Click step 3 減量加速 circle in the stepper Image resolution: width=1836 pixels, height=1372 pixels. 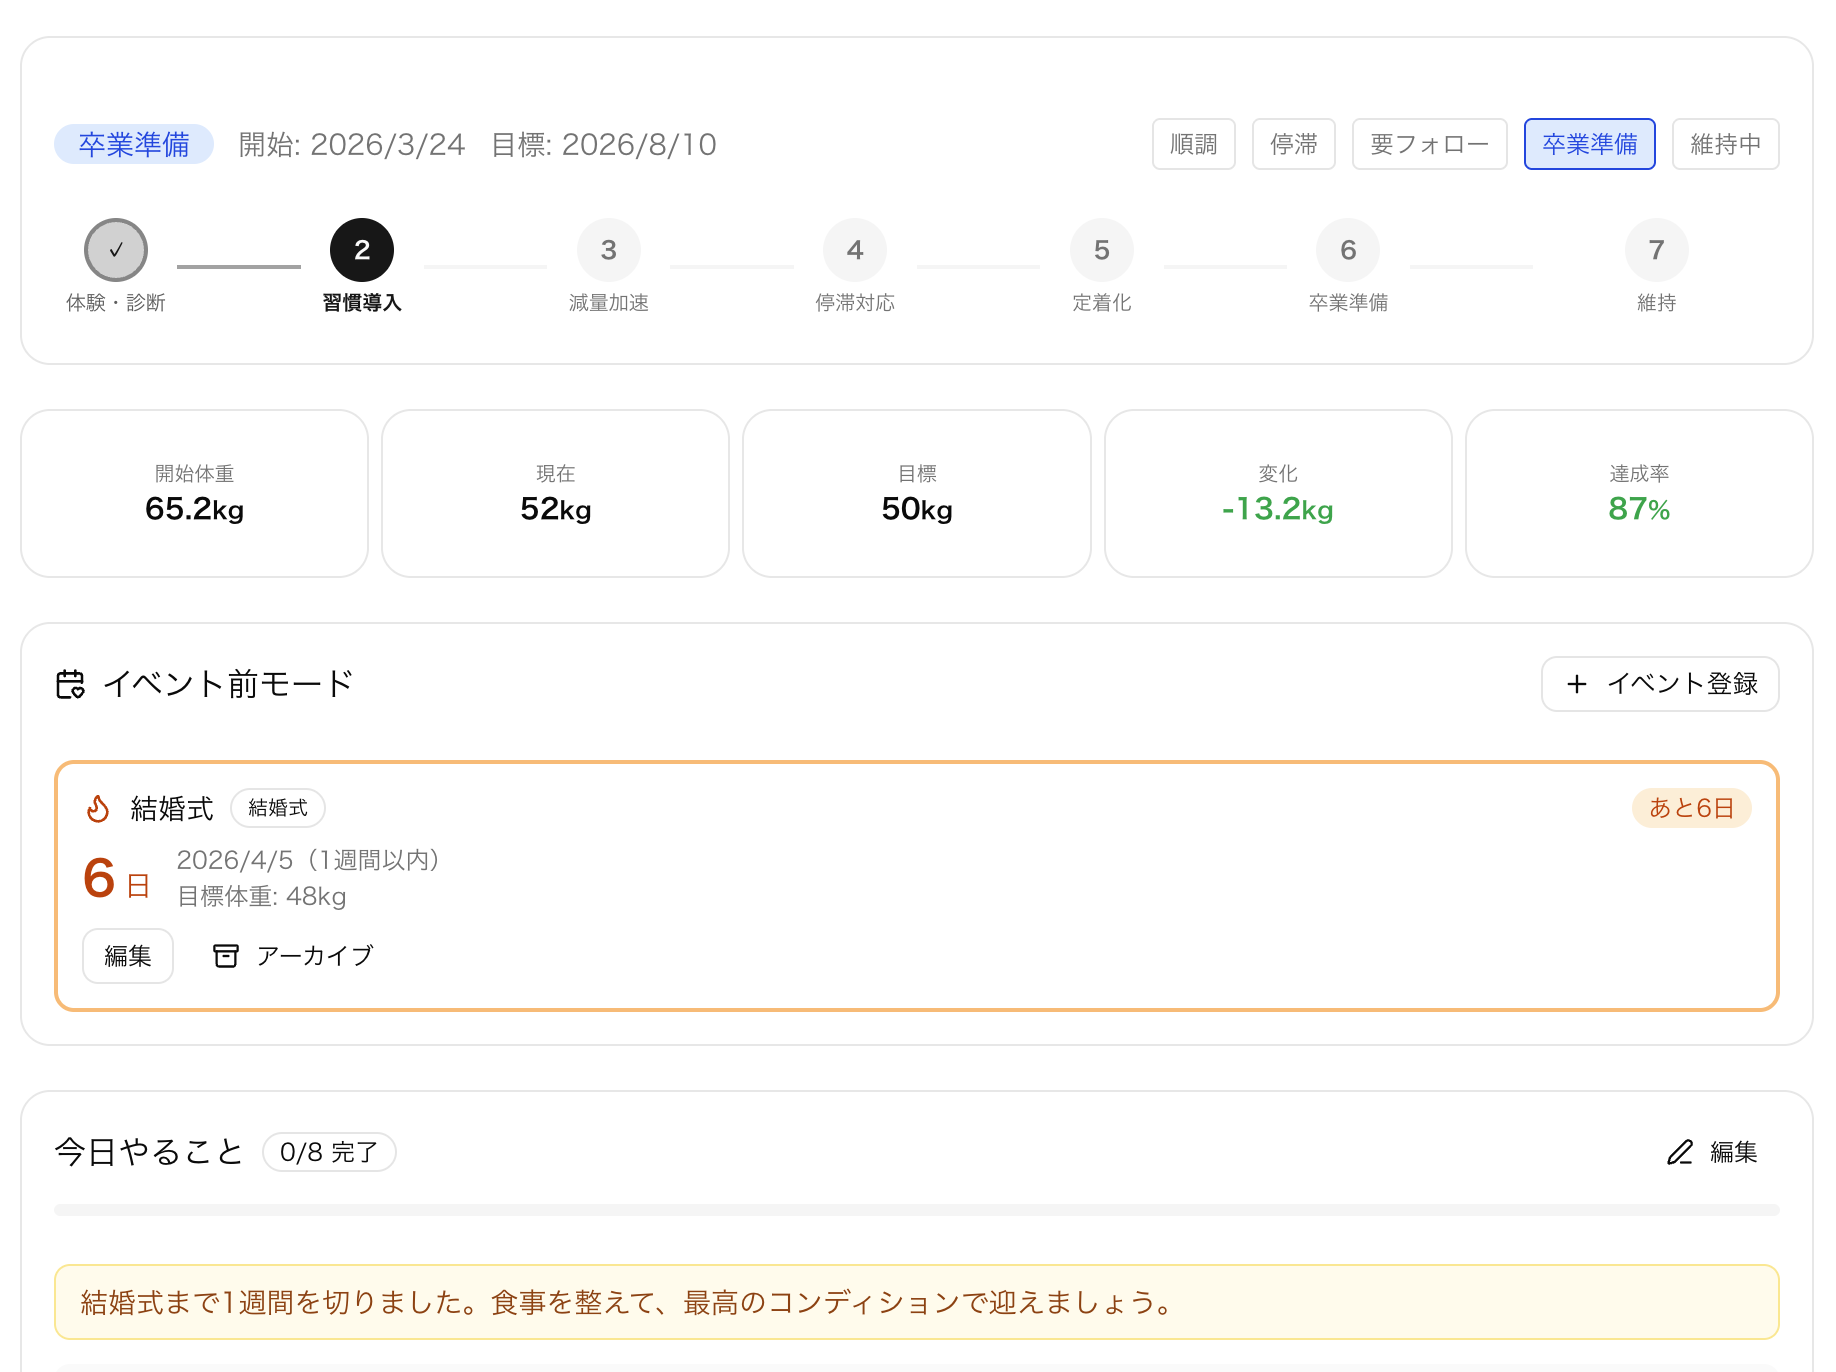point(608,249)
